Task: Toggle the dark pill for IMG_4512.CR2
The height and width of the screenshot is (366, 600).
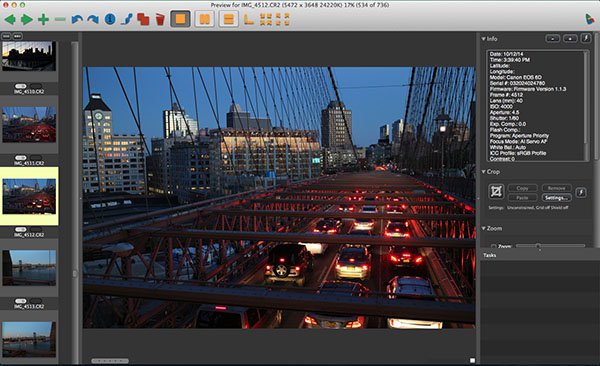Action: 36,229
